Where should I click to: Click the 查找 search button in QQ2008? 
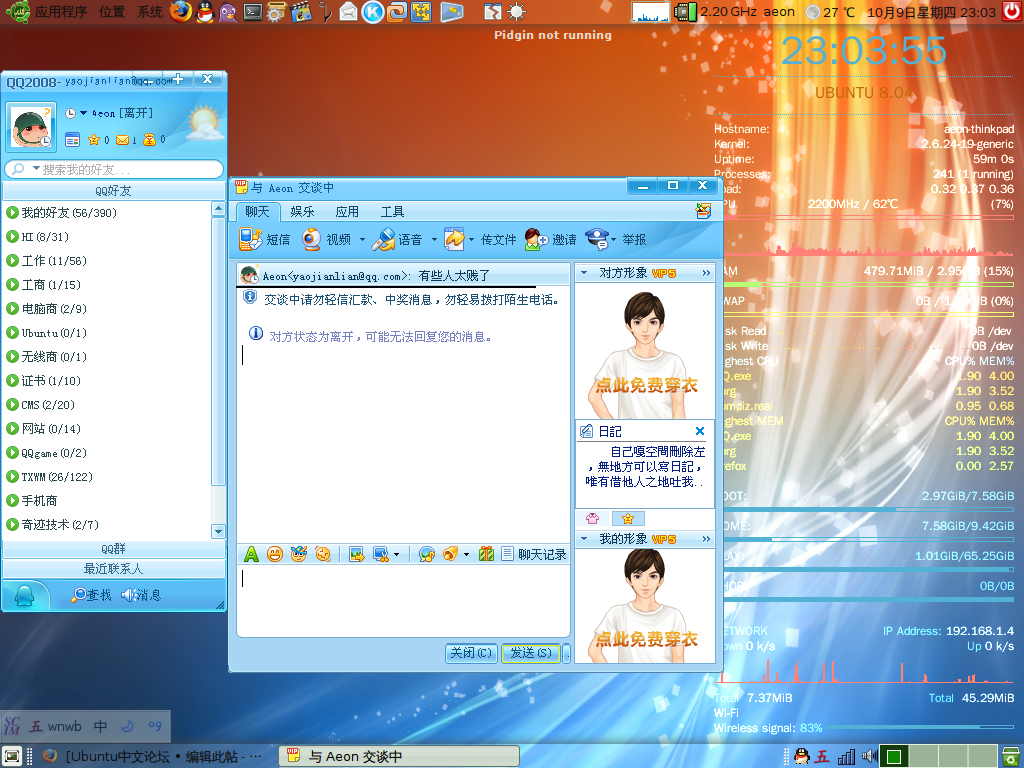click(91, 595)
